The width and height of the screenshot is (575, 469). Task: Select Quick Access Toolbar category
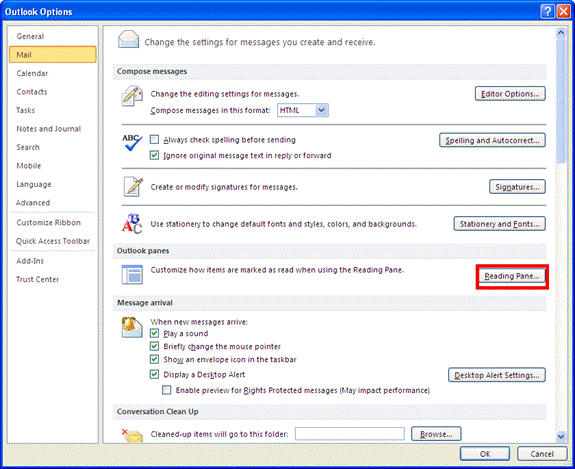[53, 241]
